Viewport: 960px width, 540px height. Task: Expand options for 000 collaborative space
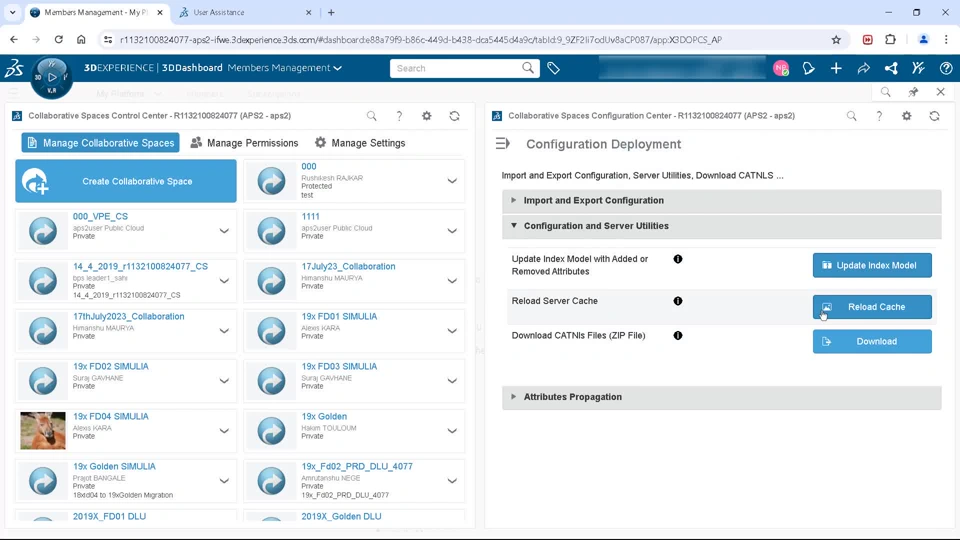coord(452,181)
